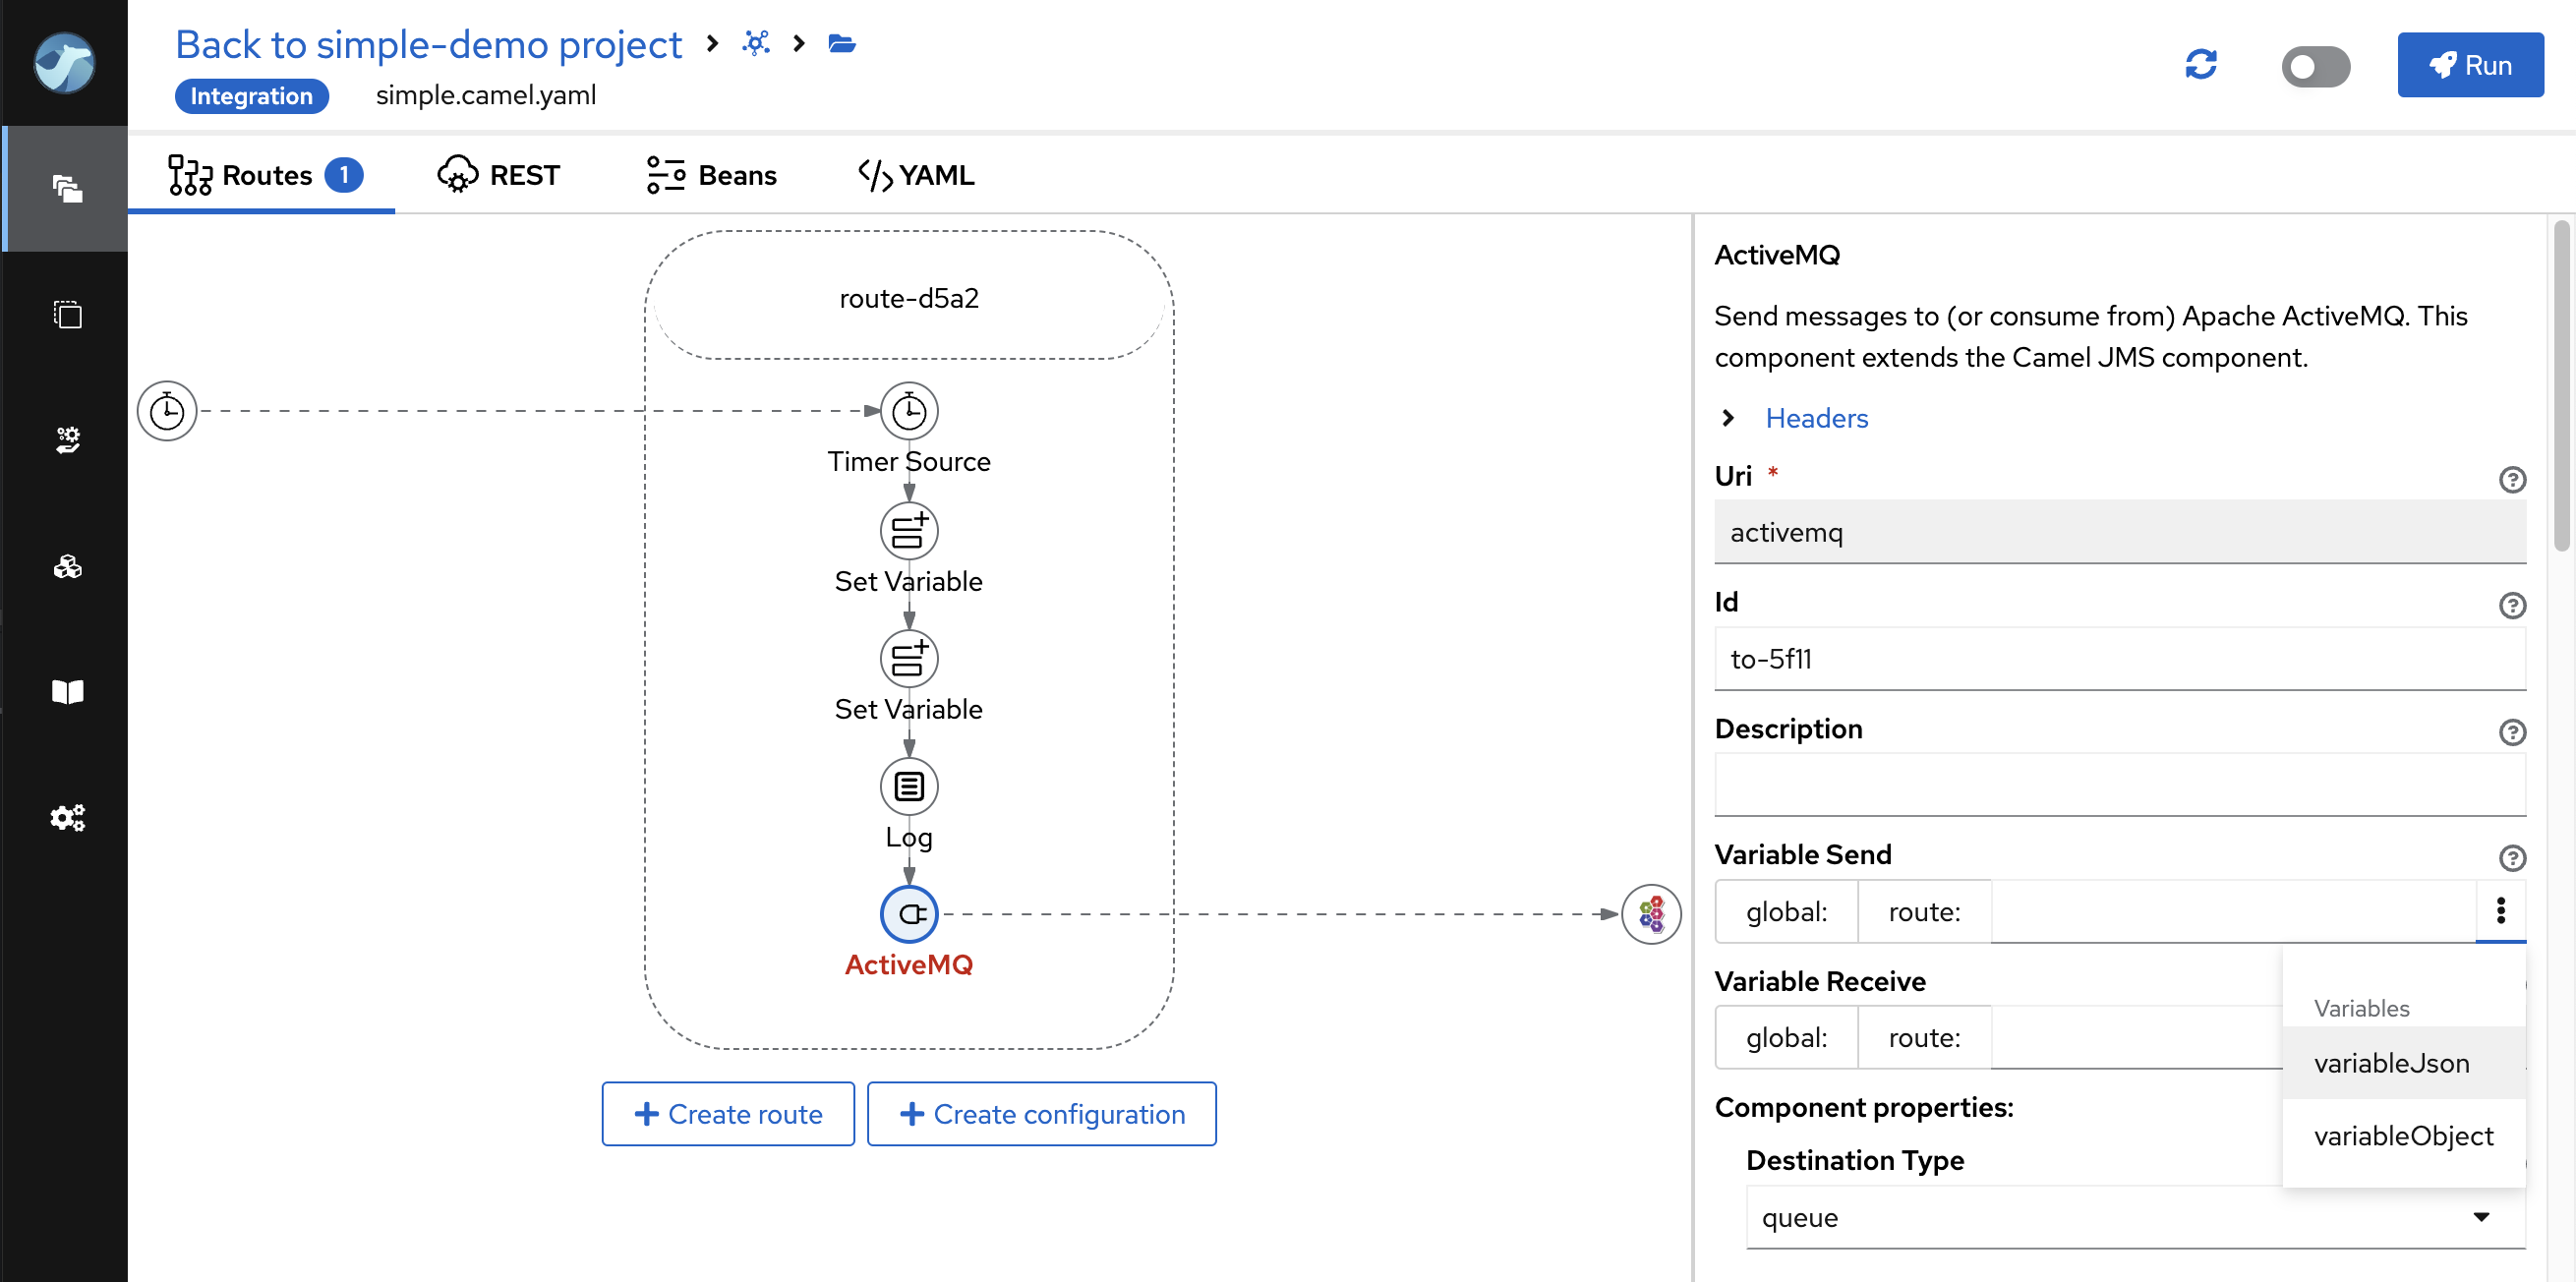
Task: Toggle global: prefix for Variable Send
Action: pos(1786,911)
